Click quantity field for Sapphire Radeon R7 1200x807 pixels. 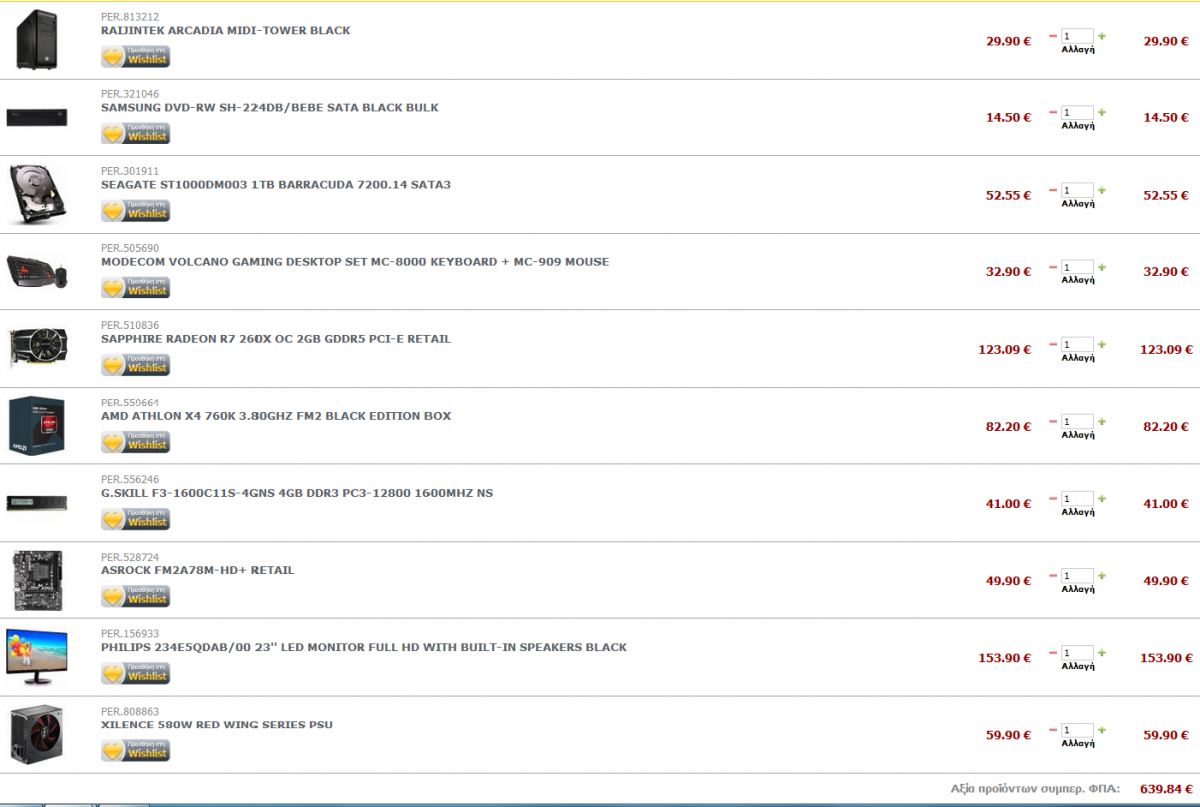click(x=1078, y=344)
